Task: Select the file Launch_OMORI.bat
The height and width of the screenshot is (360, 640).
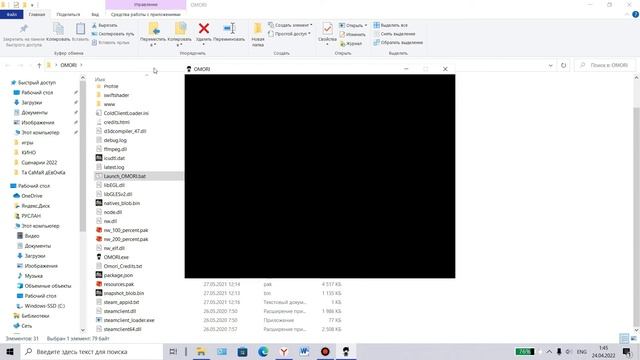Action: point(124,176)
